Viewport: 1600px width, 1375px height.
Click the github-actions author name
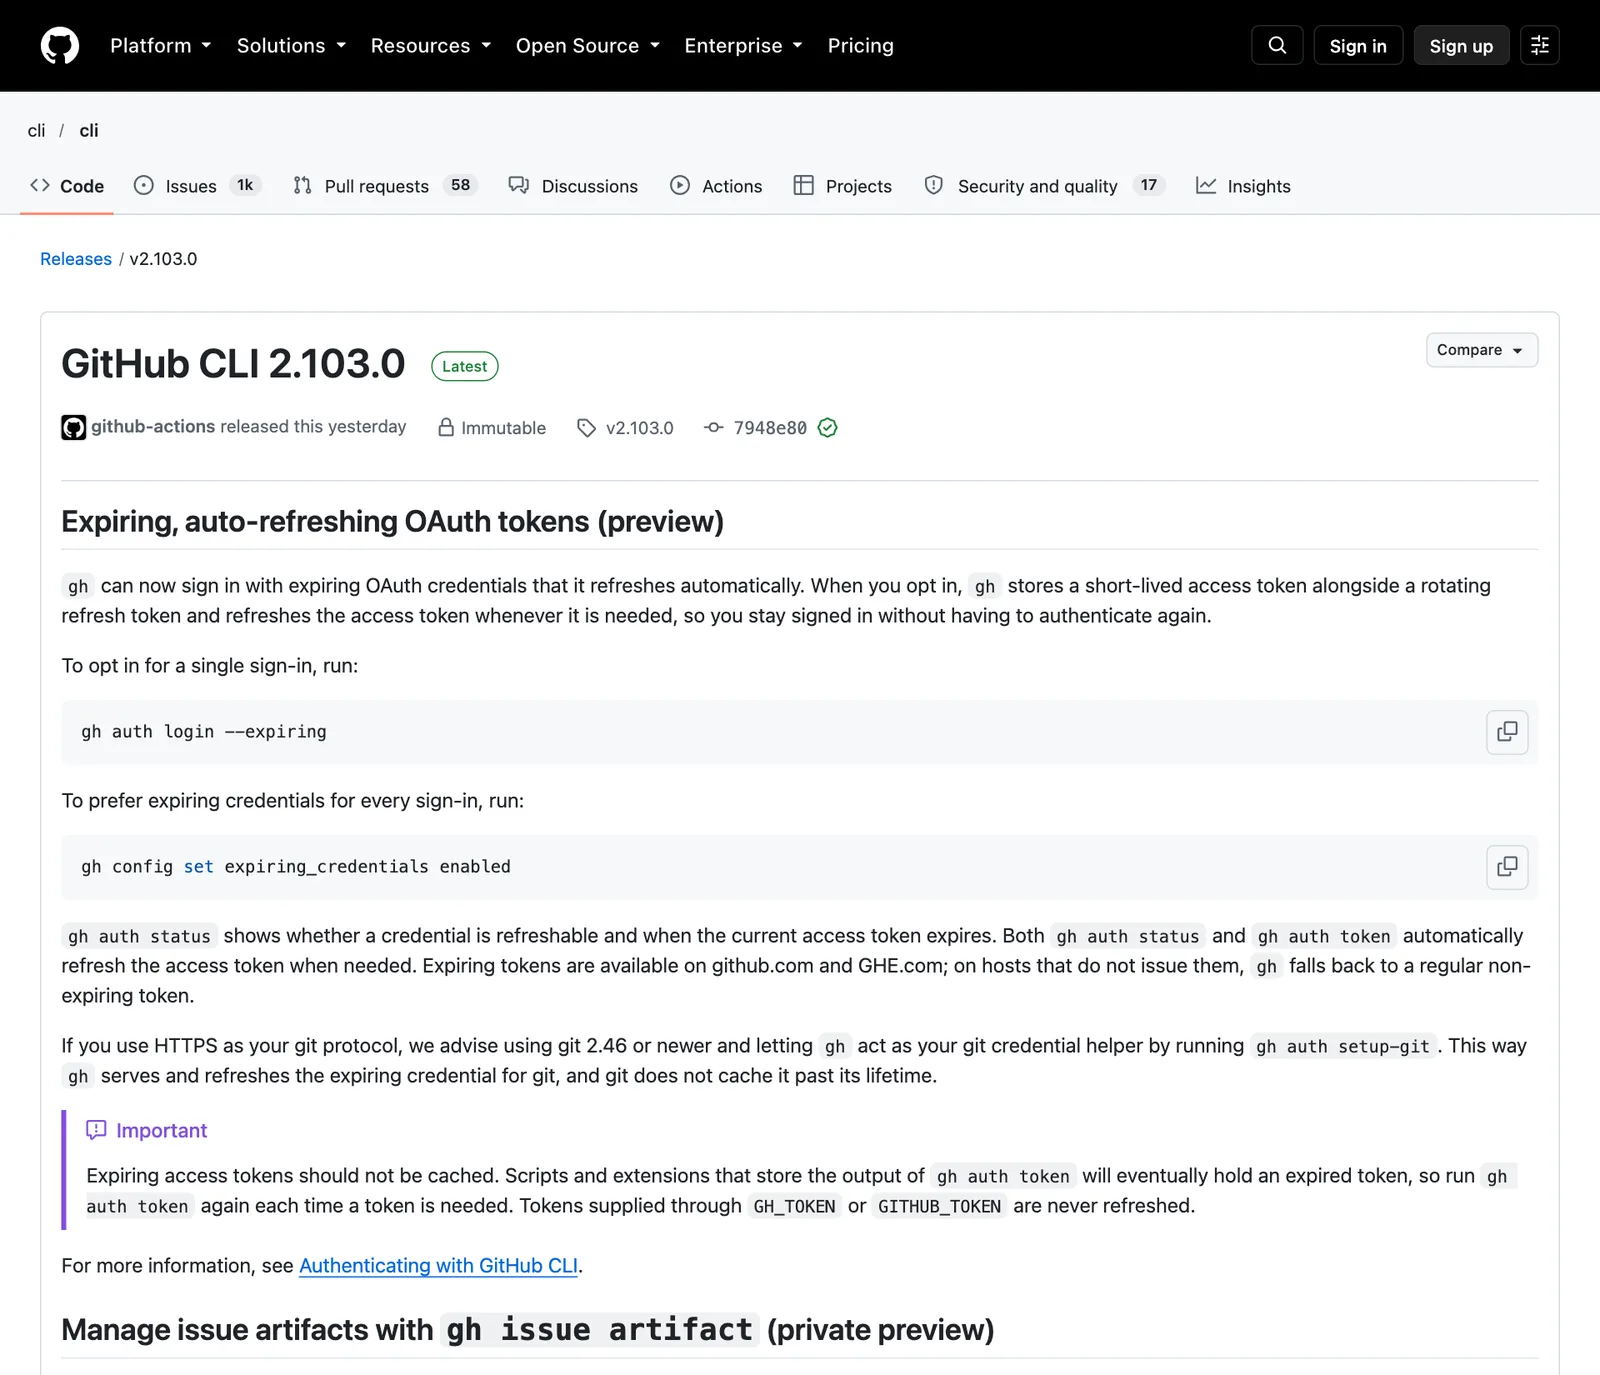(x=153, y=427)
